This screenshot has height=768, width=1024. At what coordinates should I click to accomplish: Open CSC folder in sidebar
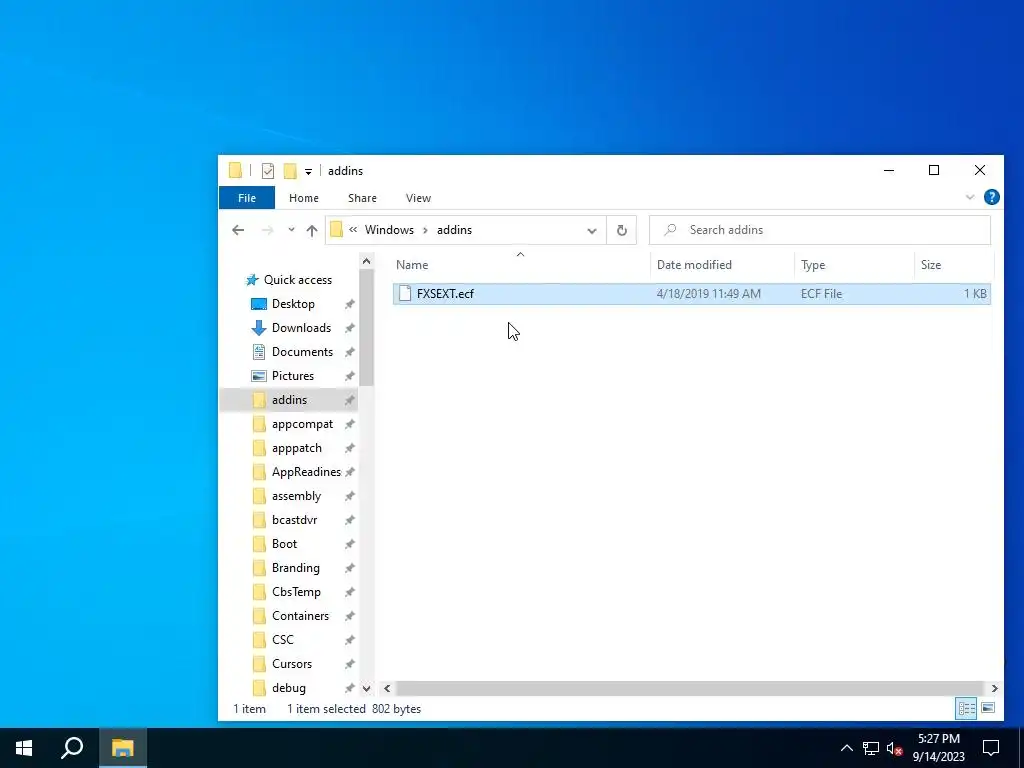283,640
